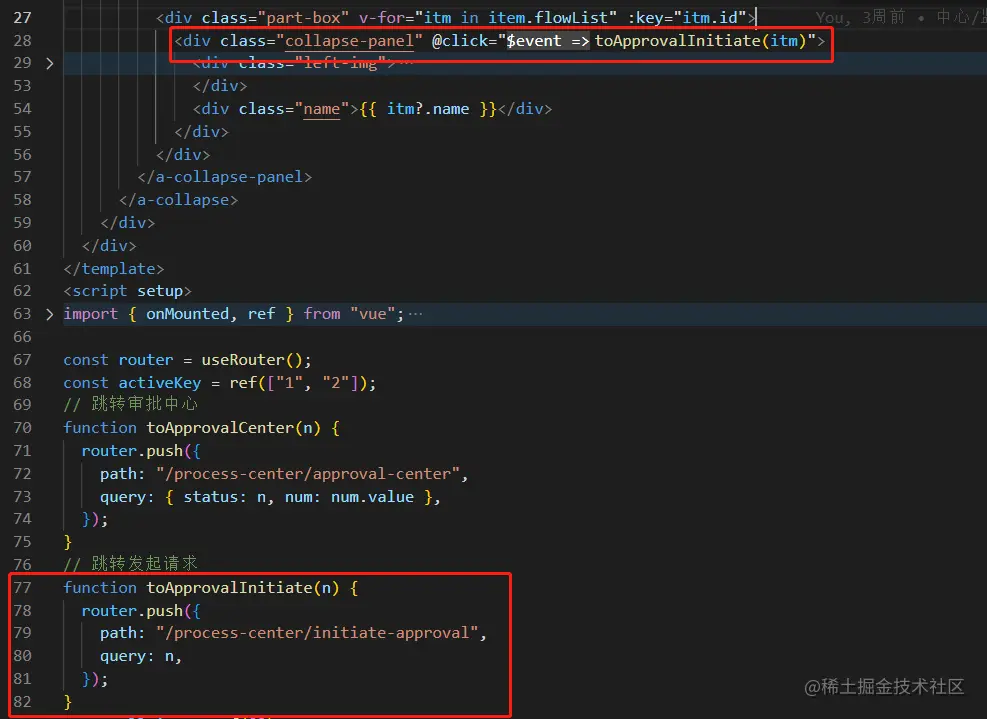
Task: Click the closing }); on line 81
Action: pyautogui.click(x=95, y=679)
